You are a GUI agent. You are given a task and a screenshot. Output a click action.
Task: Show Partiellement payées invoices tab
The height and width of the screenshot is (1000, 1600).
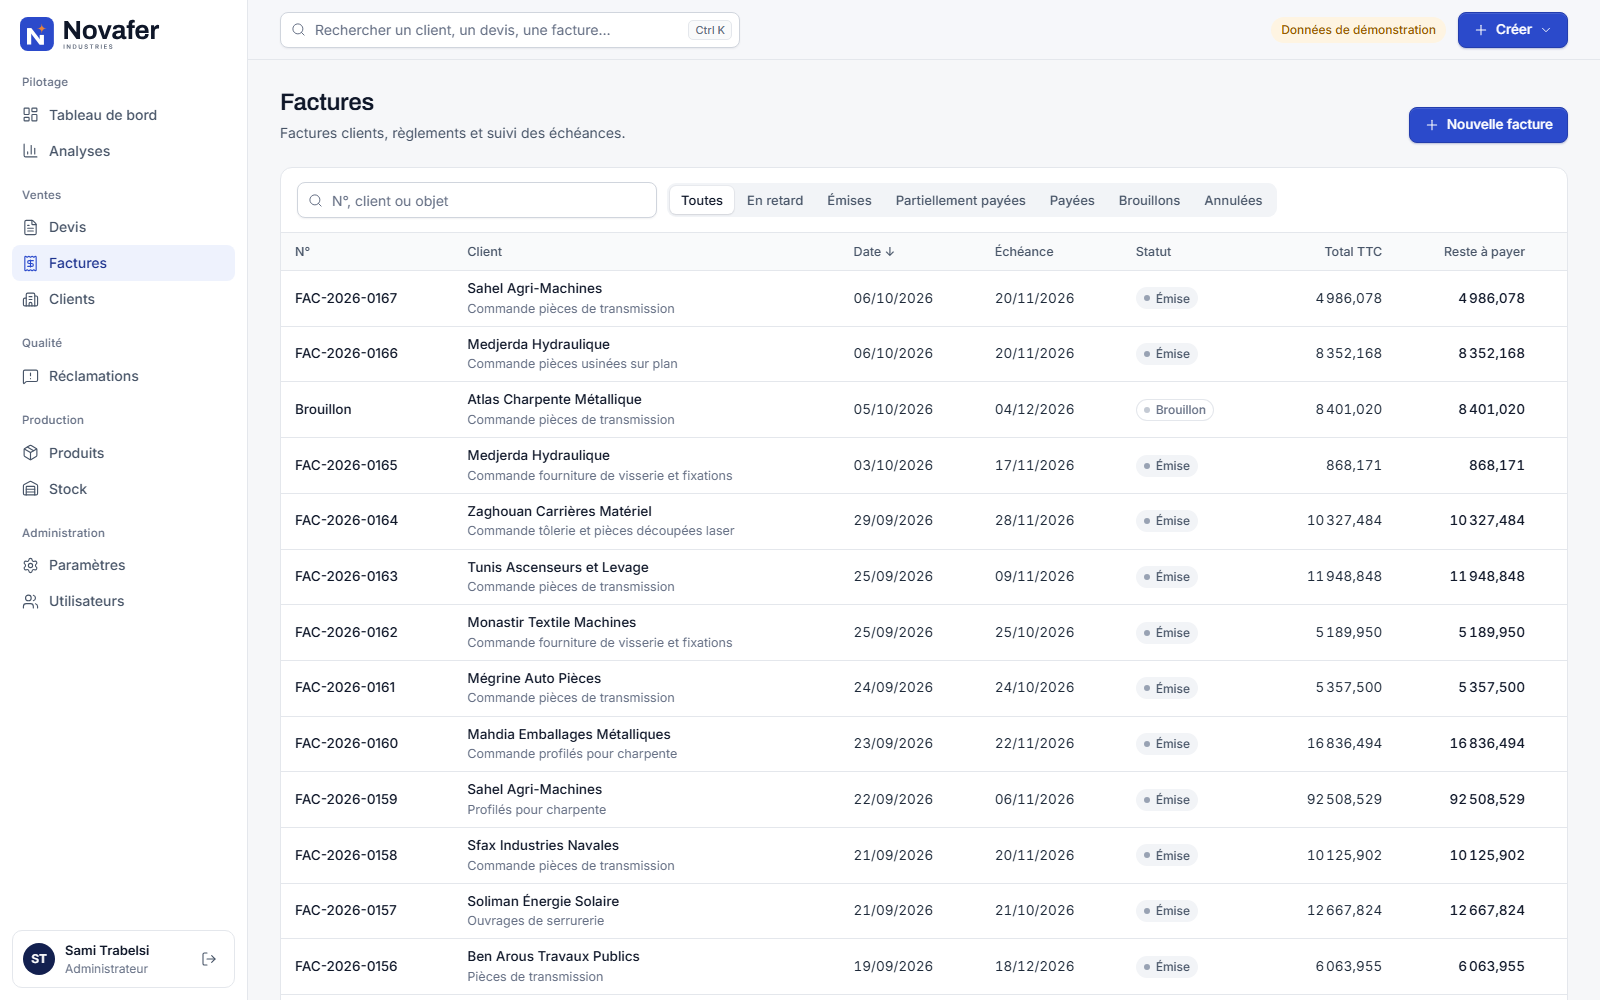click(x=961, y=200)
